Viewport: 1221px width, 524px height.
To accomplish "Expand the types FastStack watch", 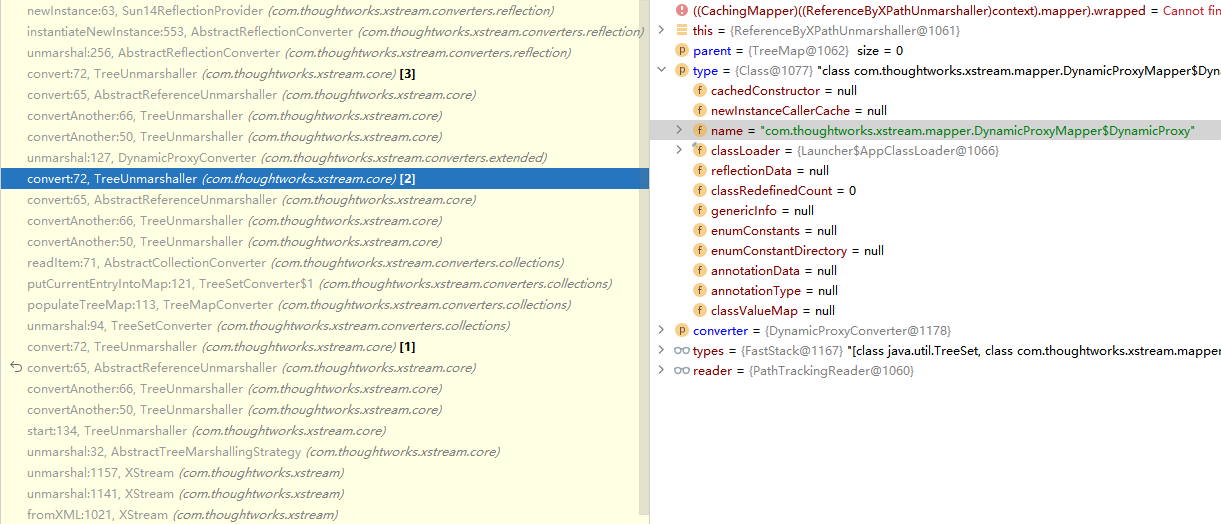I will click(x=661, y=350).
